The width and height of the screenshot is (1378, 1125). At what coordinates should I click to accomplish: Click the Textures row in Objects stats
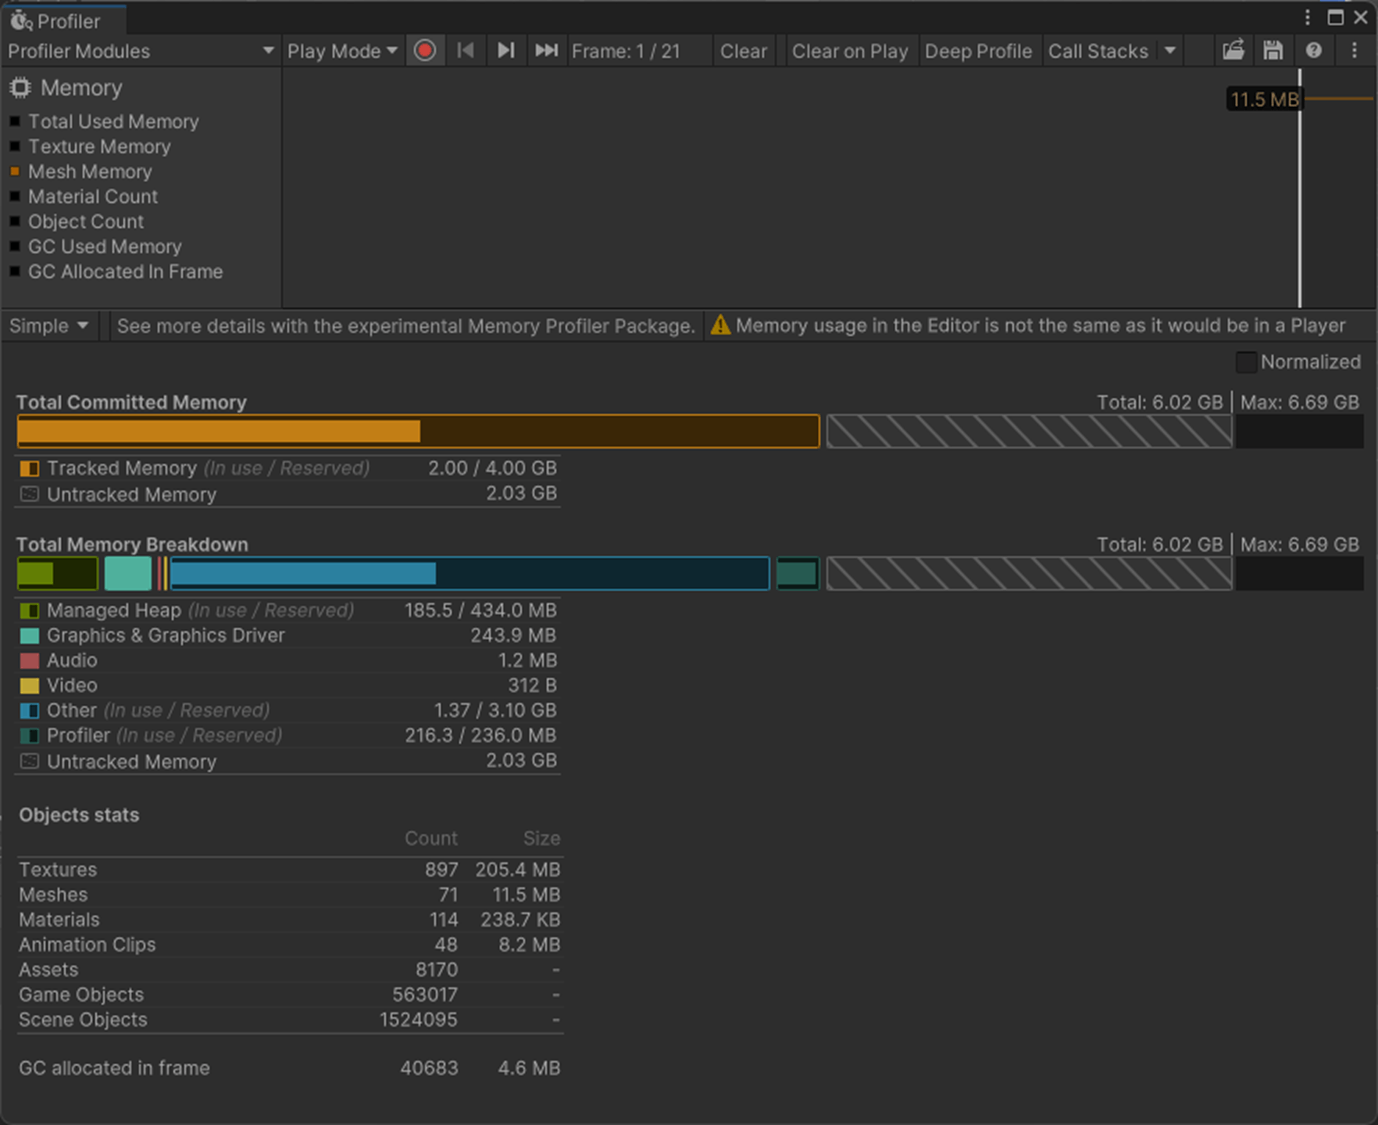point(290,870)
